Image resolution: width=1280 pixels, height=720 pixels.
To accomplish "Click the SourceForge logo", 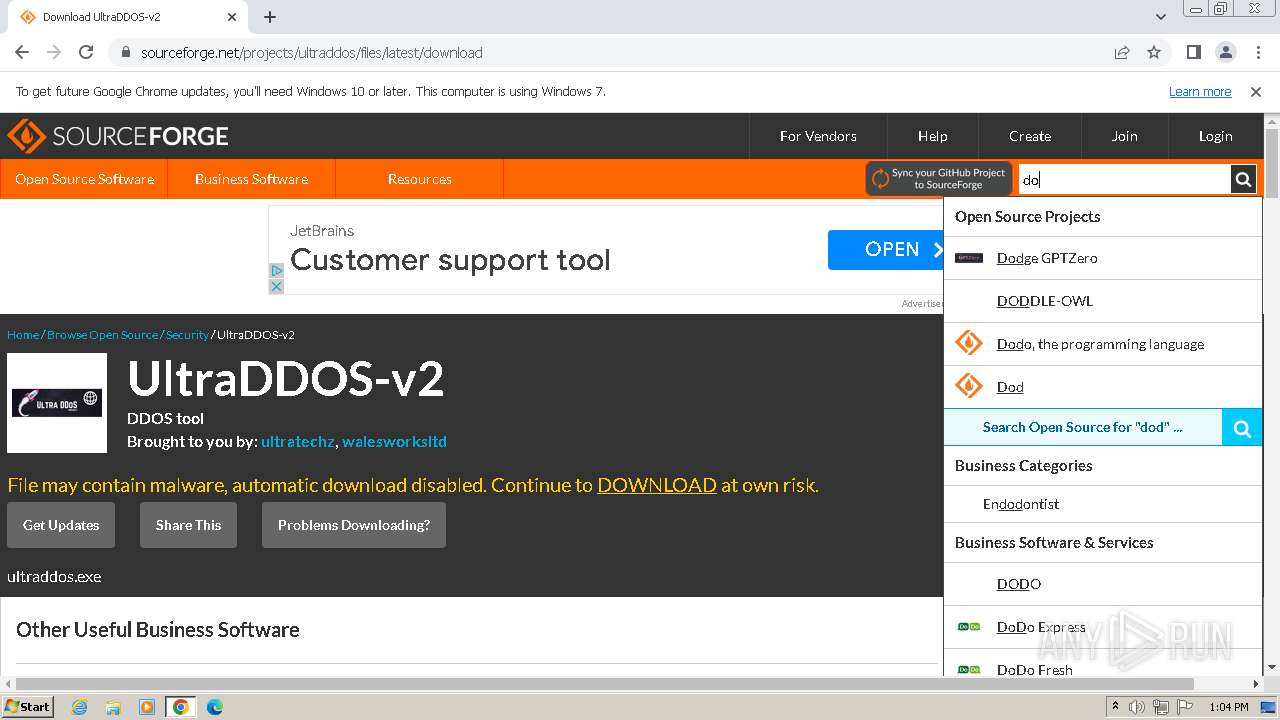I will [x=118, y=136].
